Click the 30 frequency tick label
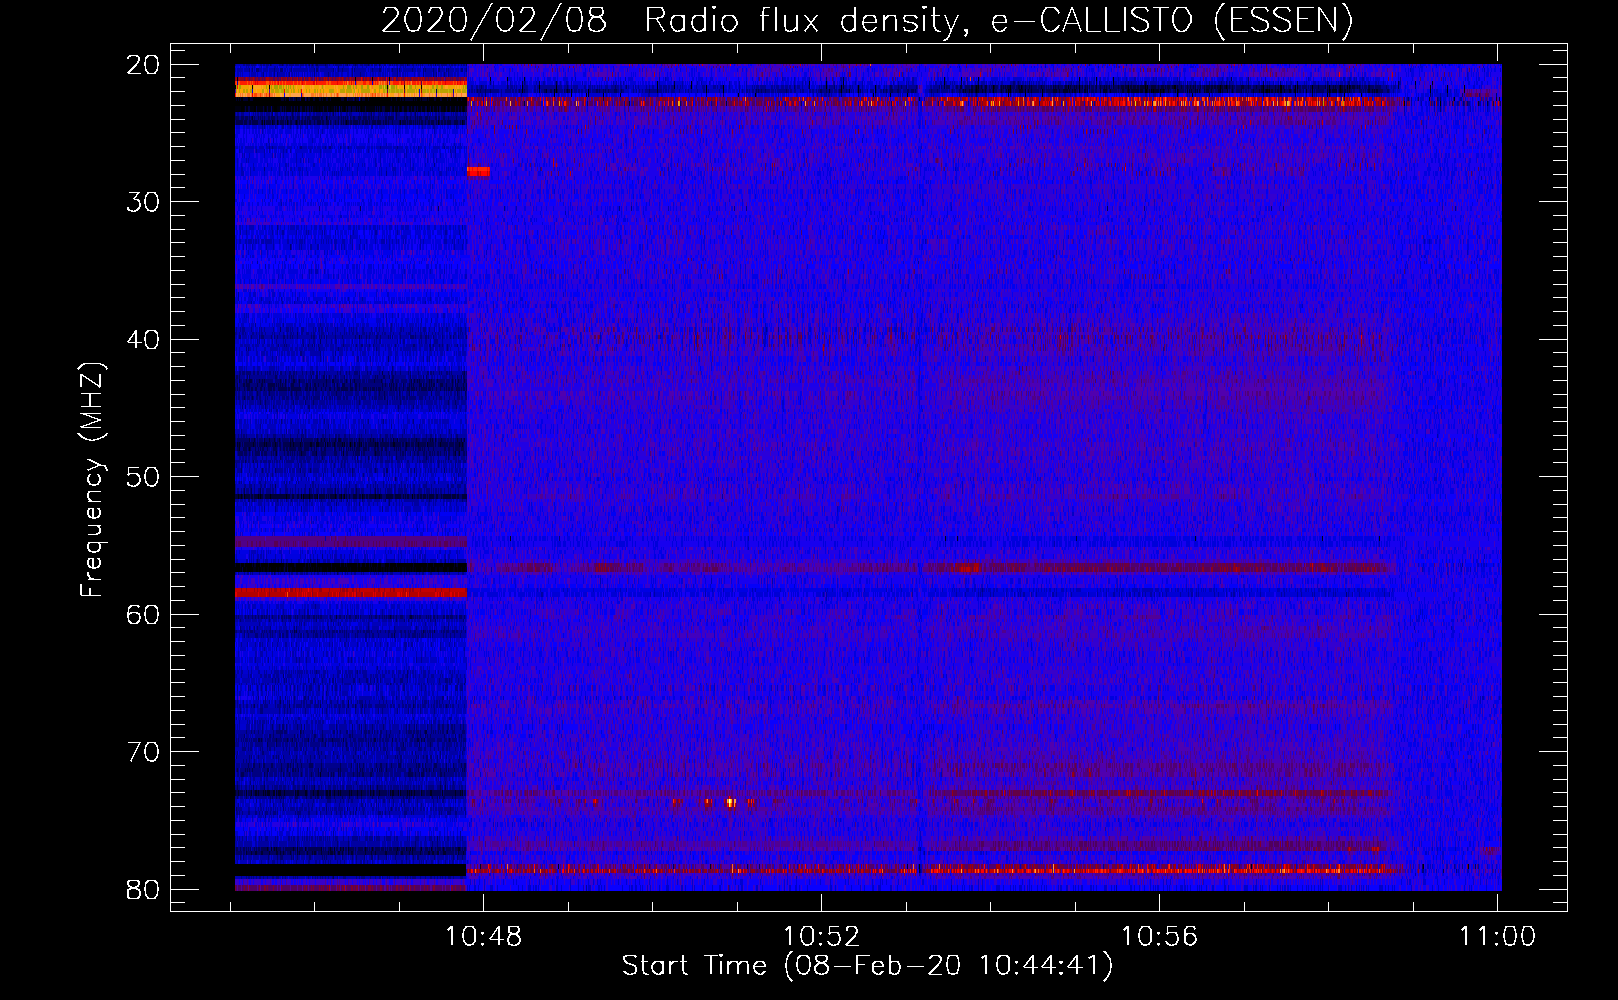1618x1000 pixels. [x=143, y=202]
